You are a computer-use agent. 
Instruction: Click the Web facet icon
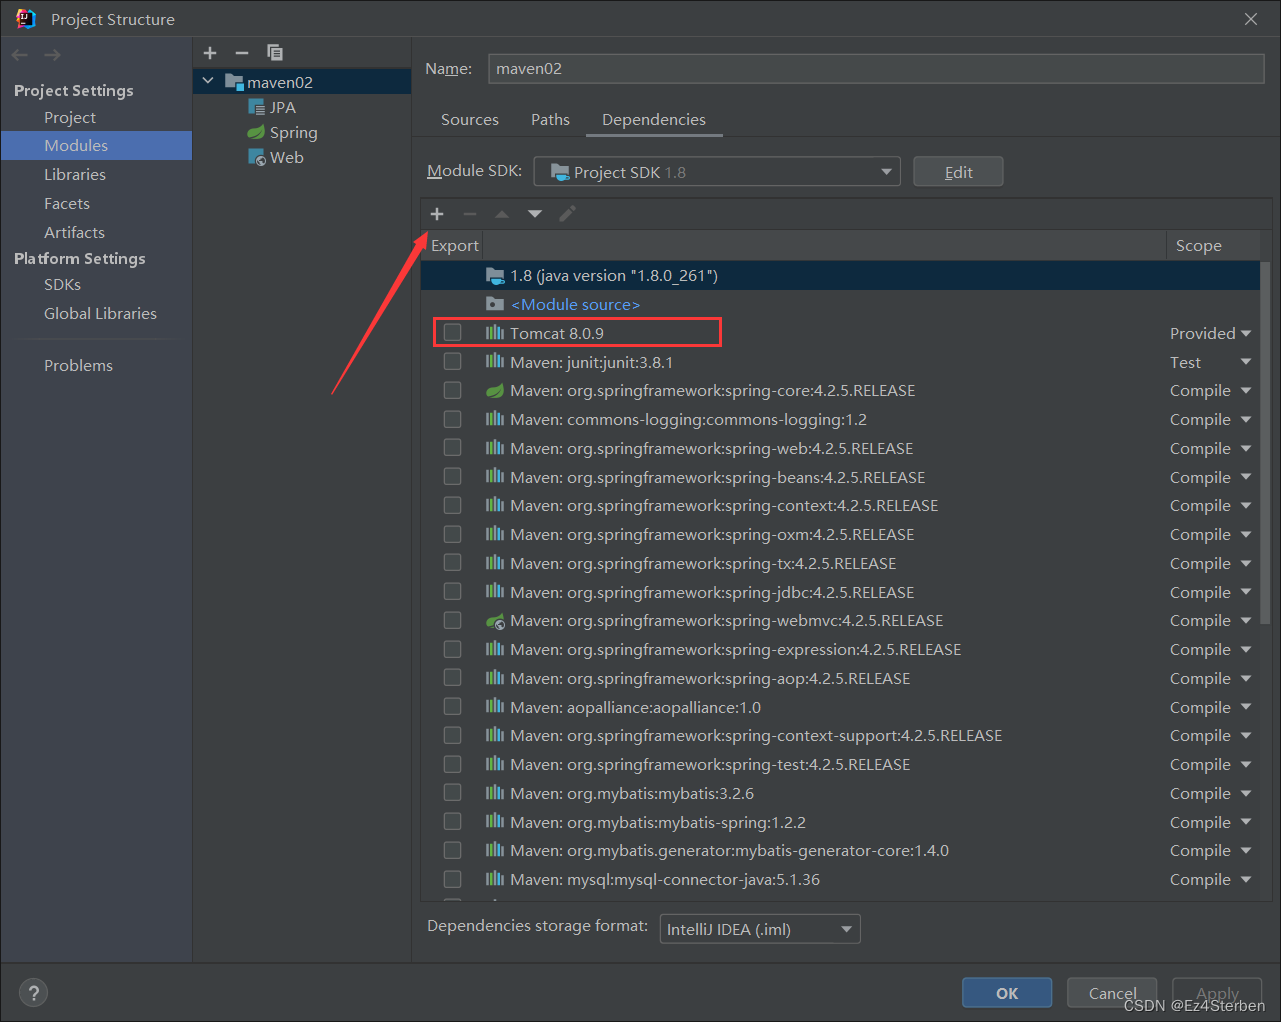tap(257, 157)
